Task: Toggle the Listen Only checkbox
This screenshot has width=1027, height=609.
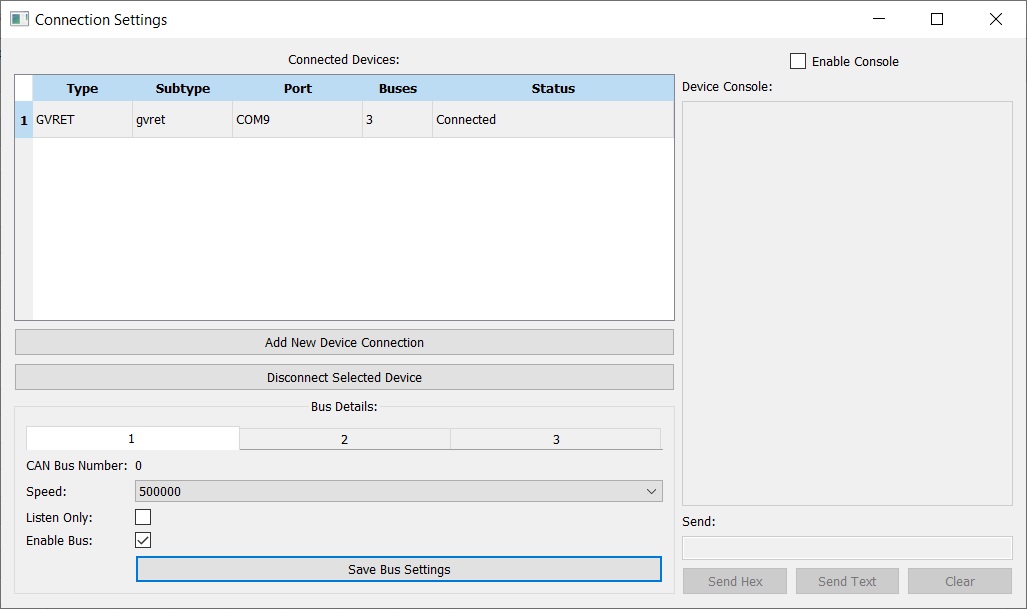Action: coord(143,517)
